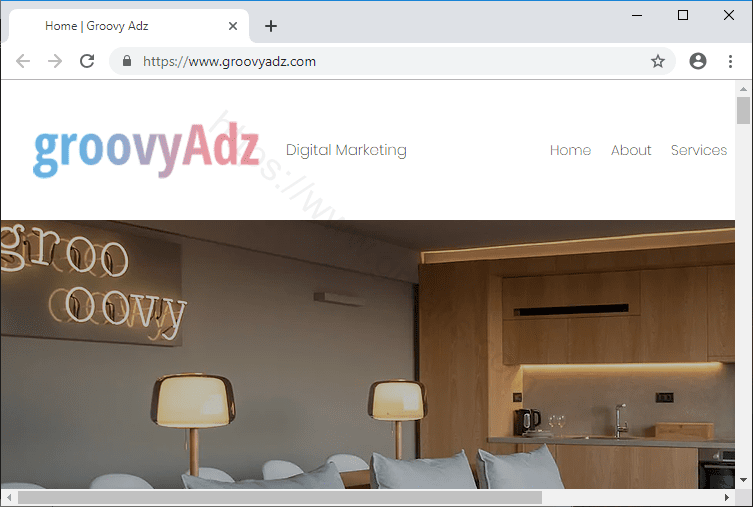The image size is (753, 507).
Task: Close the Chrome window
Action: [x=729, y=15]
